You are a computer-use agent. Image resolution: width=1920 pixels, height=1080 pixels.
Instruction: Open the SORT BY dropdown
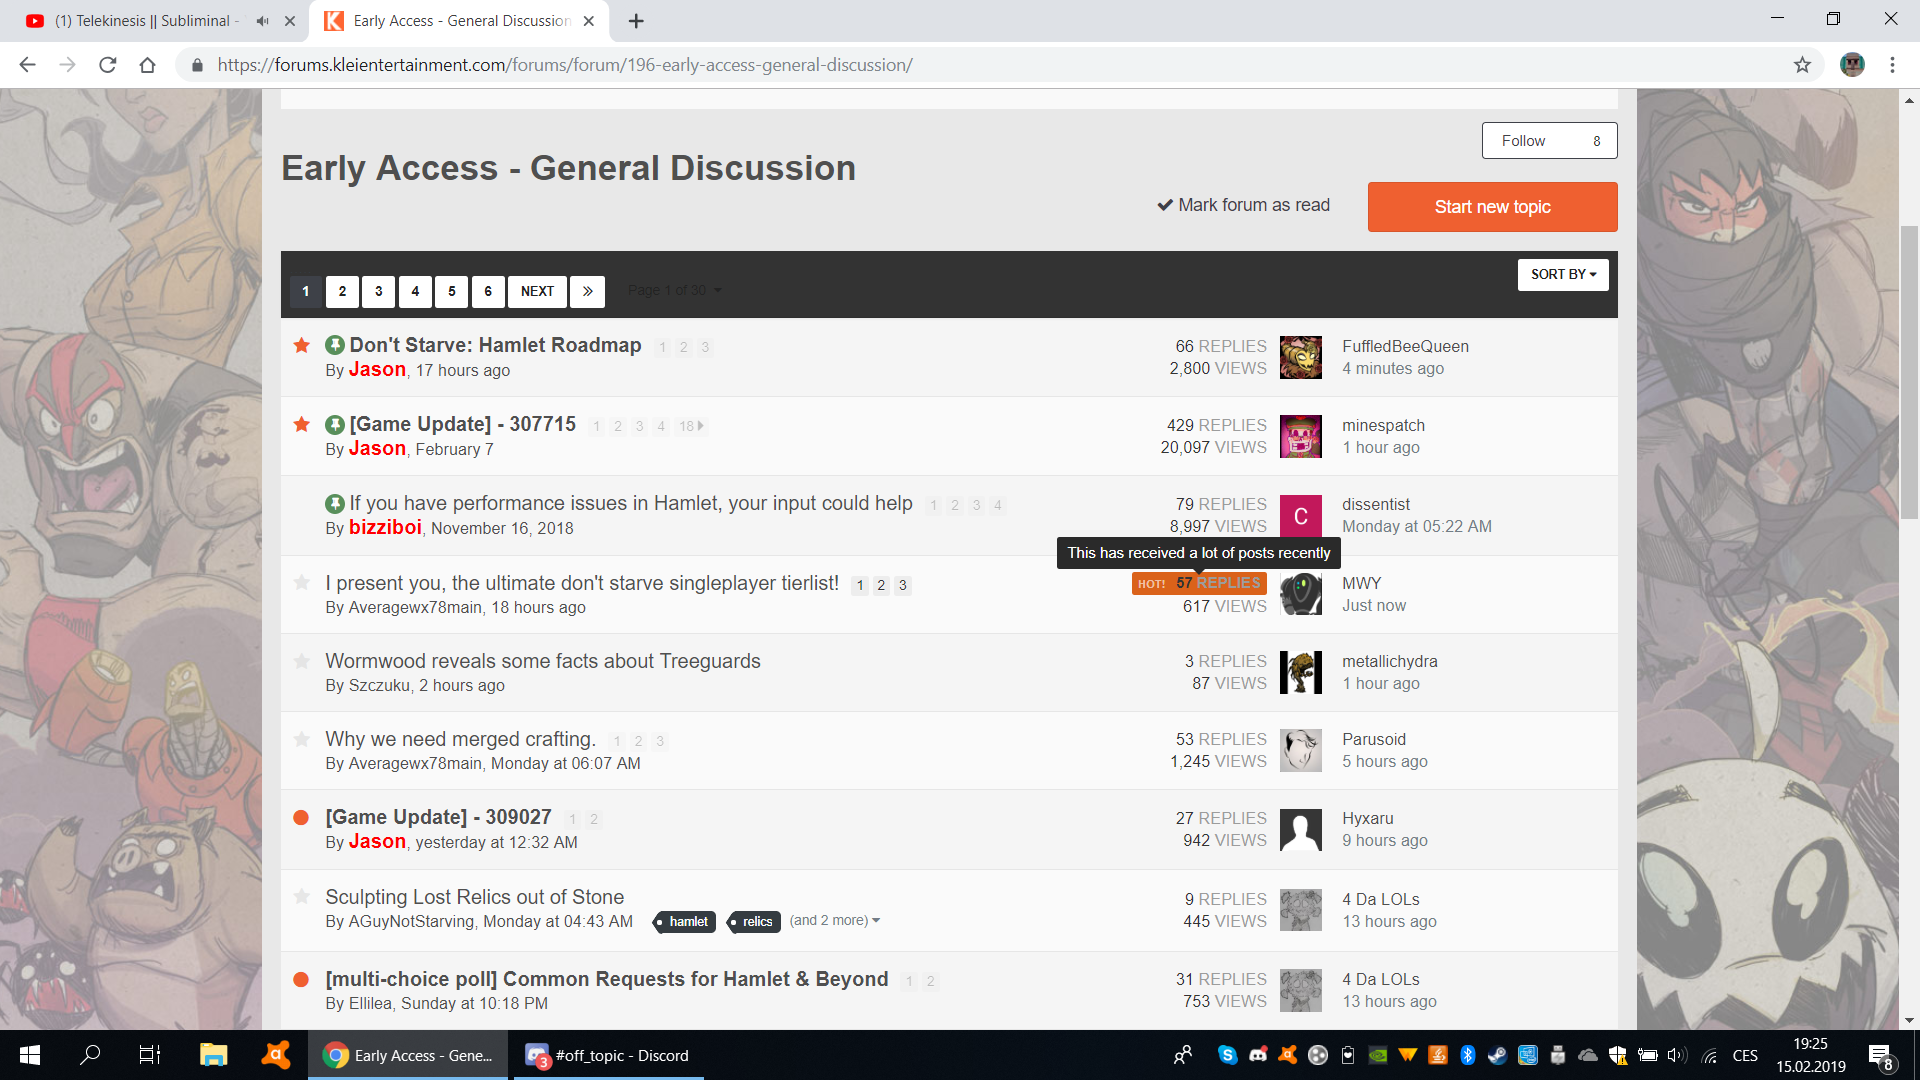(1562, 274)
